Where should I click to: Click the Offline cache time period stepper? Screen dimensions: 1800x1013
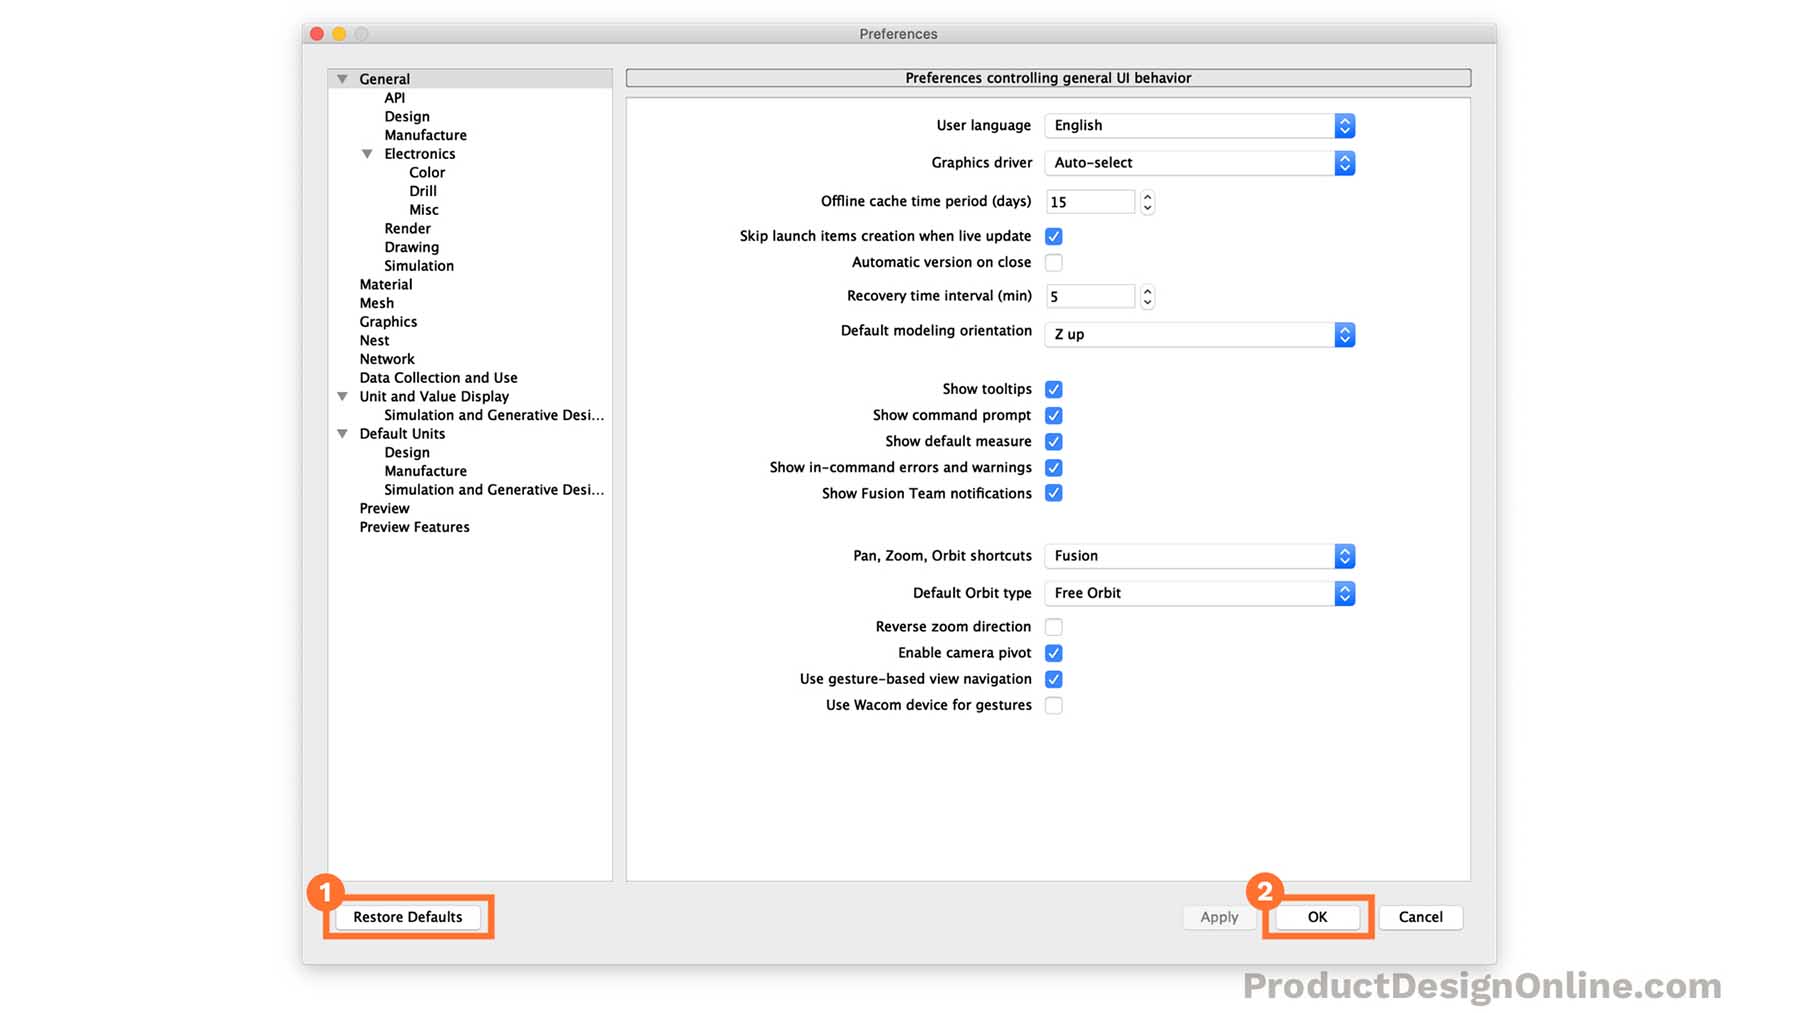click(x=1147, y=202)
